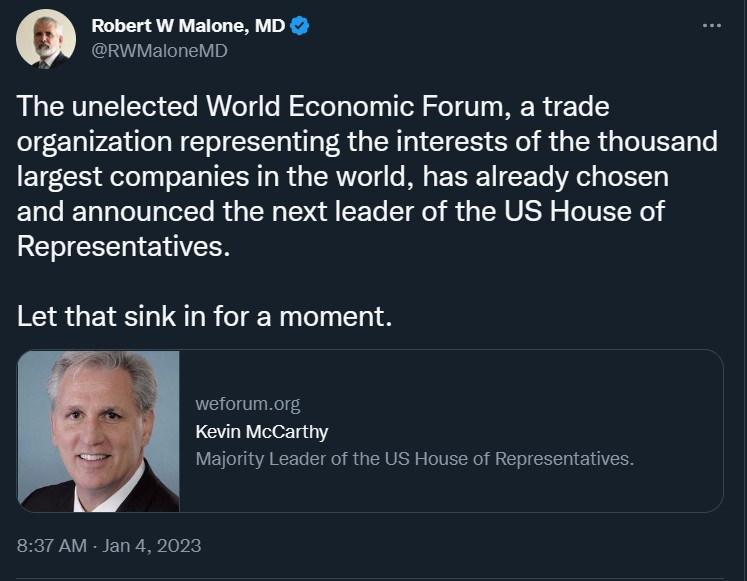Click the 'Let that sink in' sentence
This screenshot has height=581, width=747.
tap(202, 317)
